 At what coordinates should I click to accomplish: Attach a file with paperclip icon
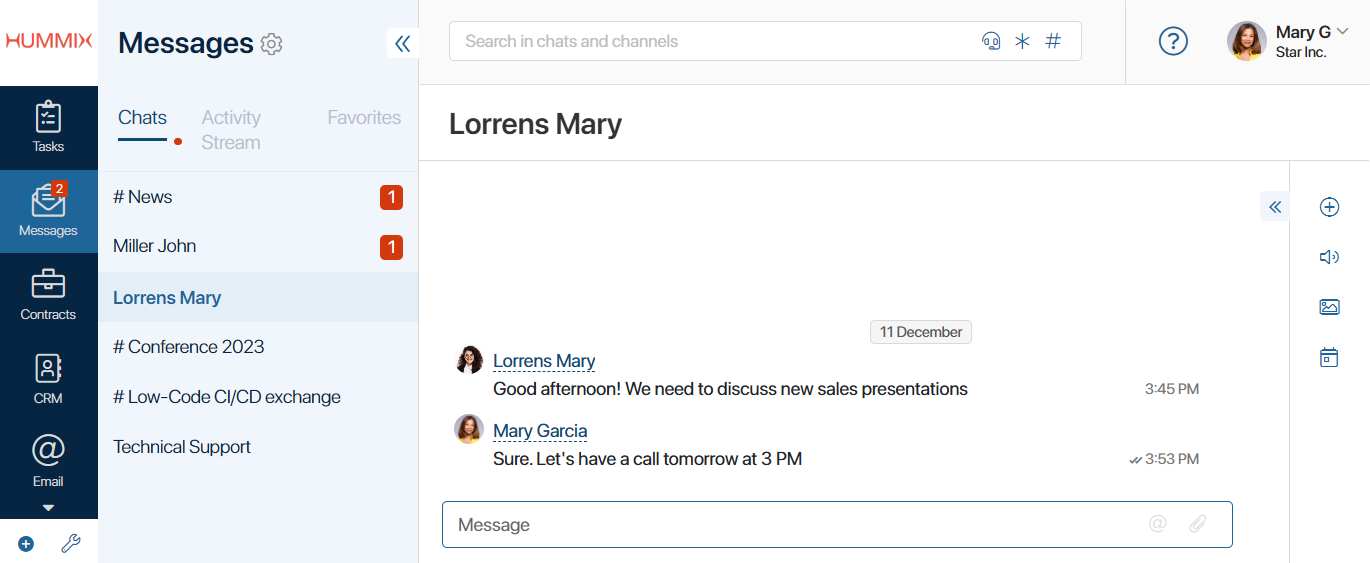(x=1198, y=523)
